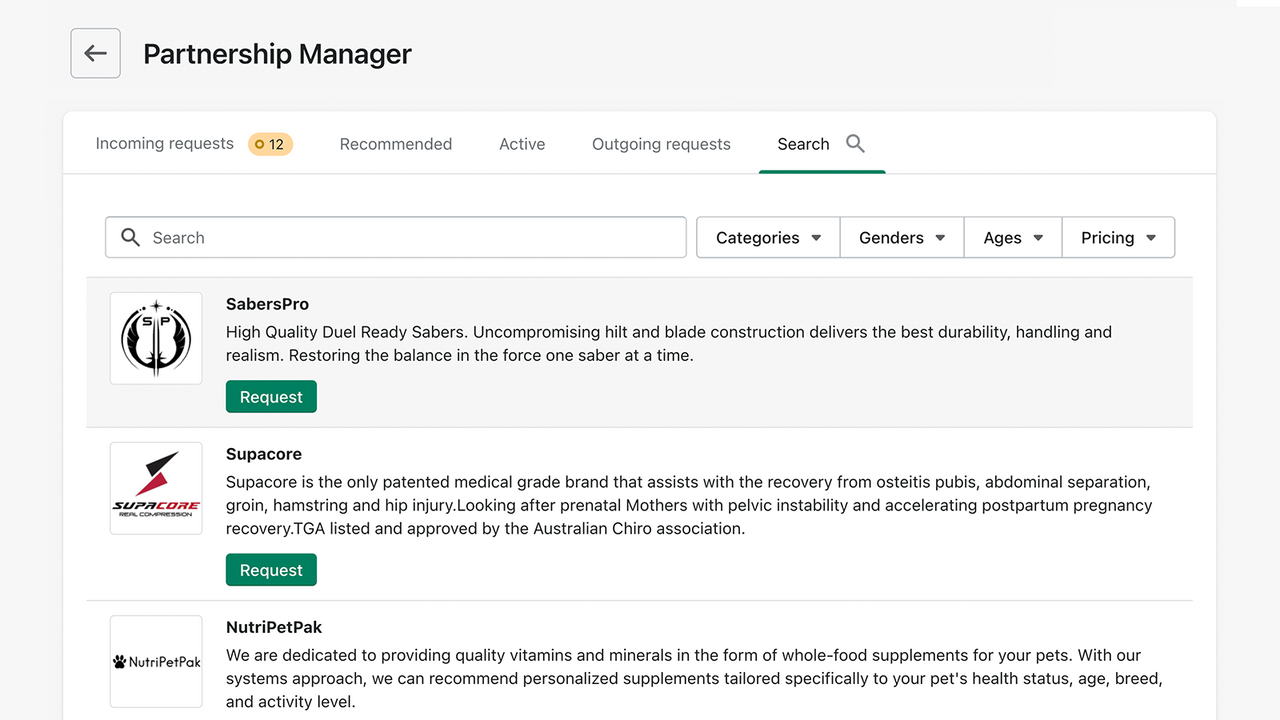
Task: Click the 12 pending requests badge
Action: pyautogui.click(x=270, y=144)
